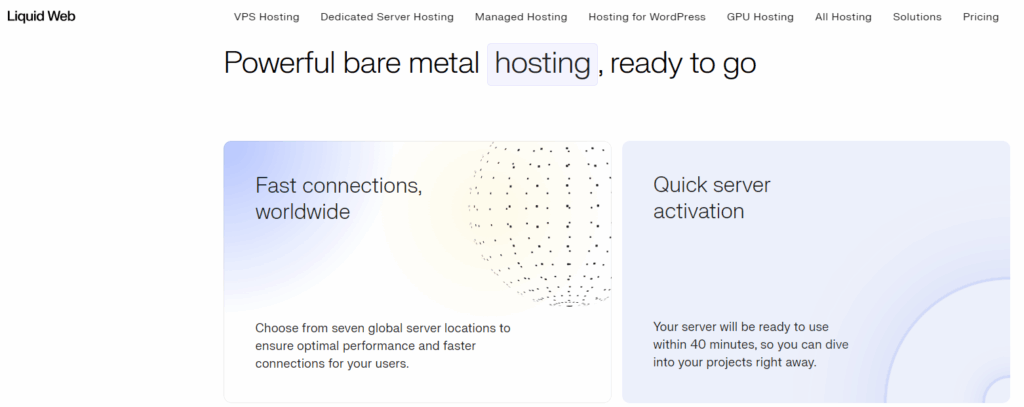Click the highlighted "hosting" word in headline
Viewport: 1024px width, 407px height.
coord(542,64)
